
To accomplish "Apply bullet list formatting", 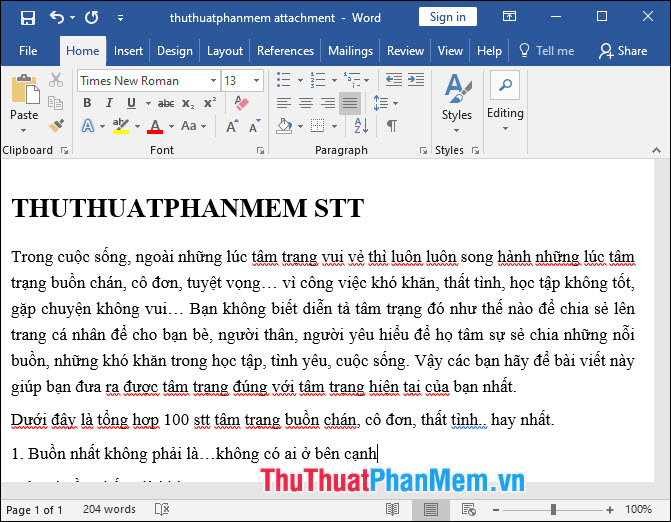I will pyautogui.click(x=284, y=80).
